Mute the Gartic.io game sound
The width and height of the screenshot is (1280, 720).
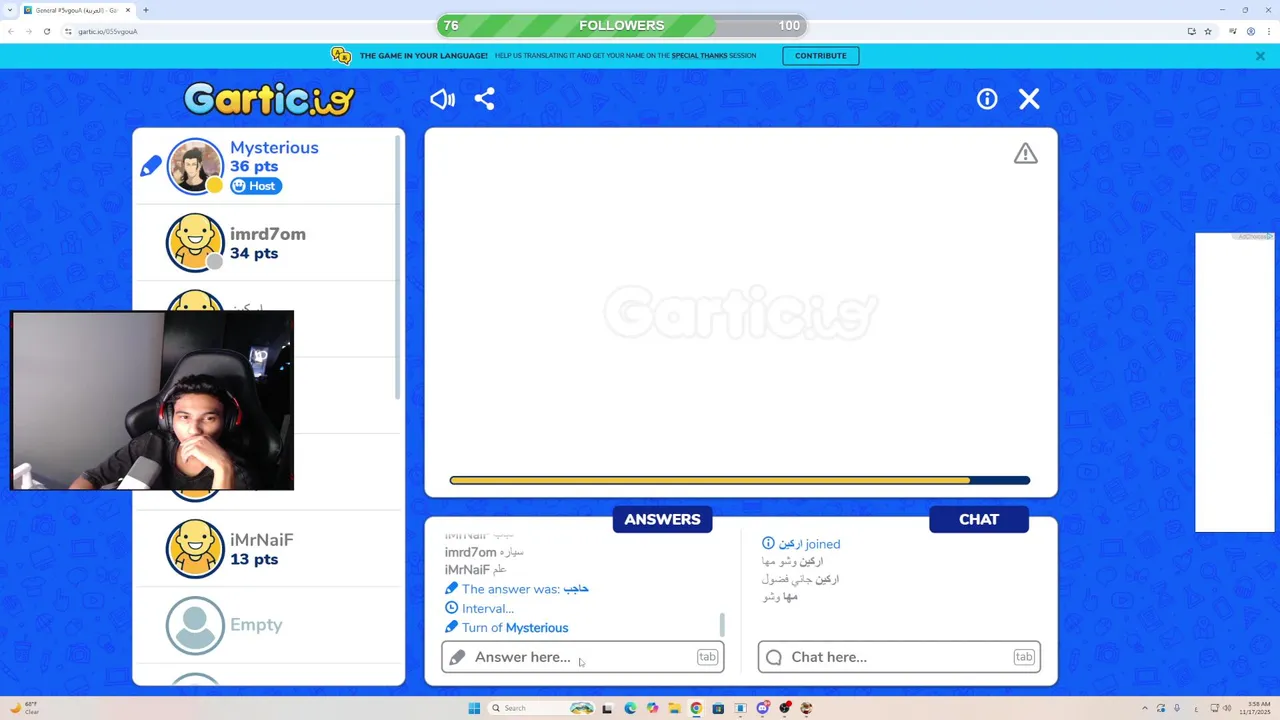click(442, 99)
